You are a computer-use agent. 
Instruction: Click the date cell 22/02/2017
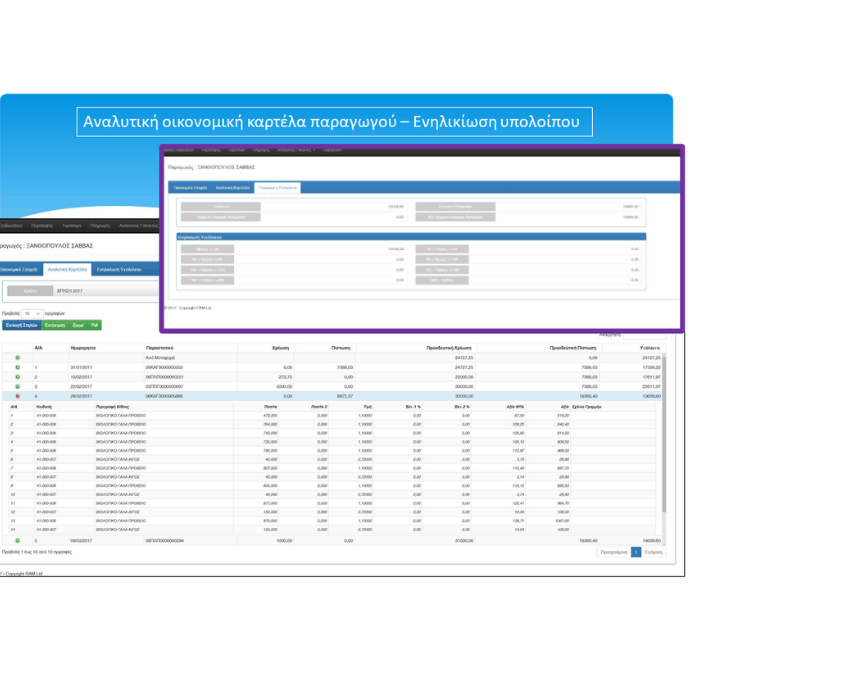81,386
